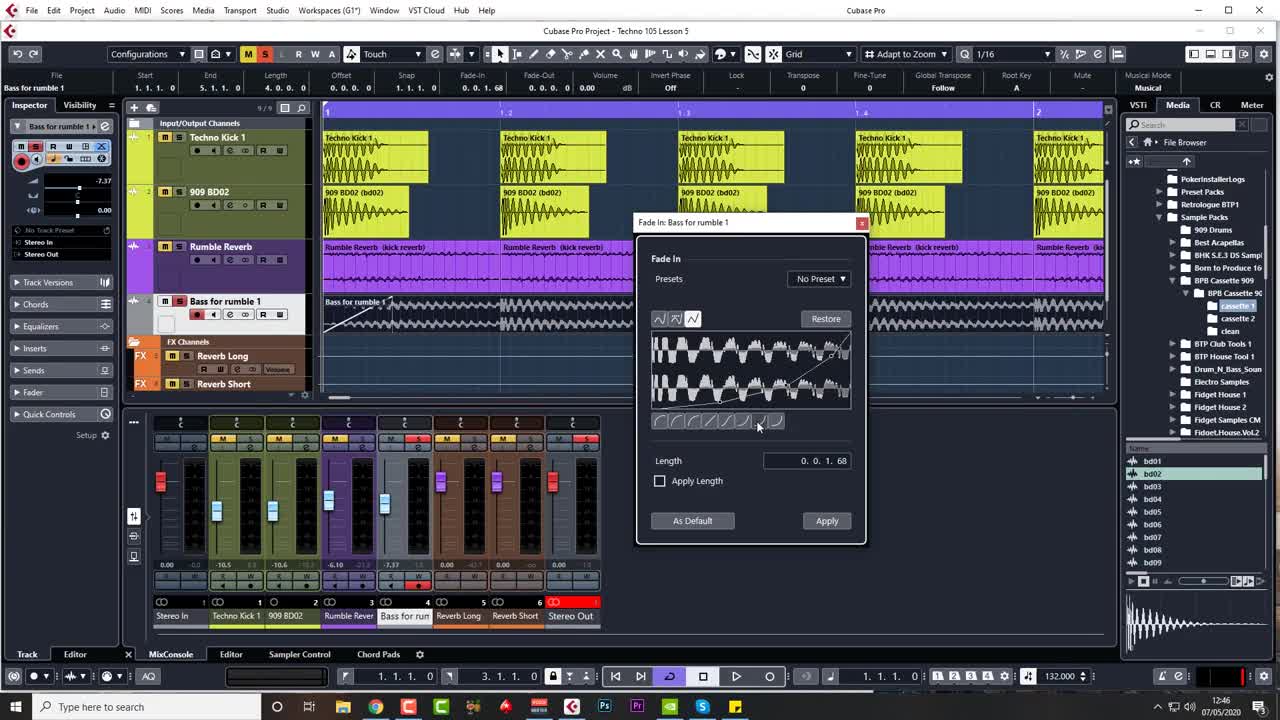
Task: Toggle the Cycle loop button
Action: (x=670, y=676)
